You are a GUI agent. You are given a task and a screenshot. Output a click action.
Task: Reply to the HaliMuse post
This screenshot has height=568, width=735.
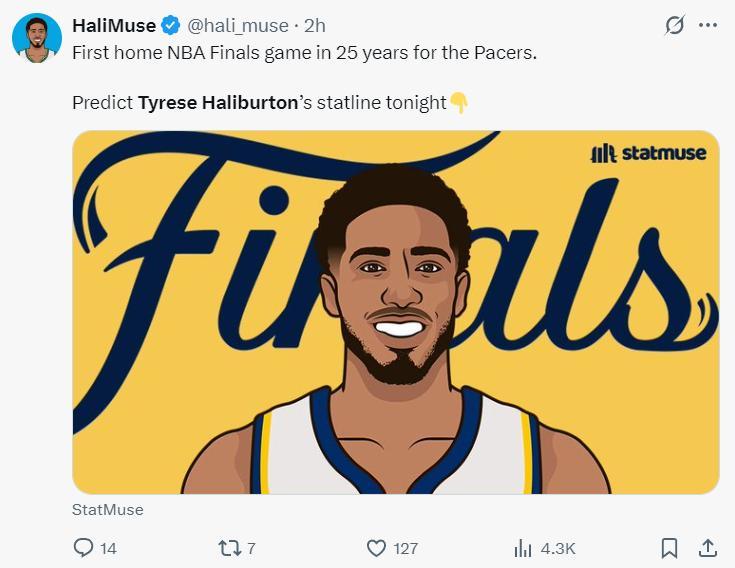(x=83, y=548)
